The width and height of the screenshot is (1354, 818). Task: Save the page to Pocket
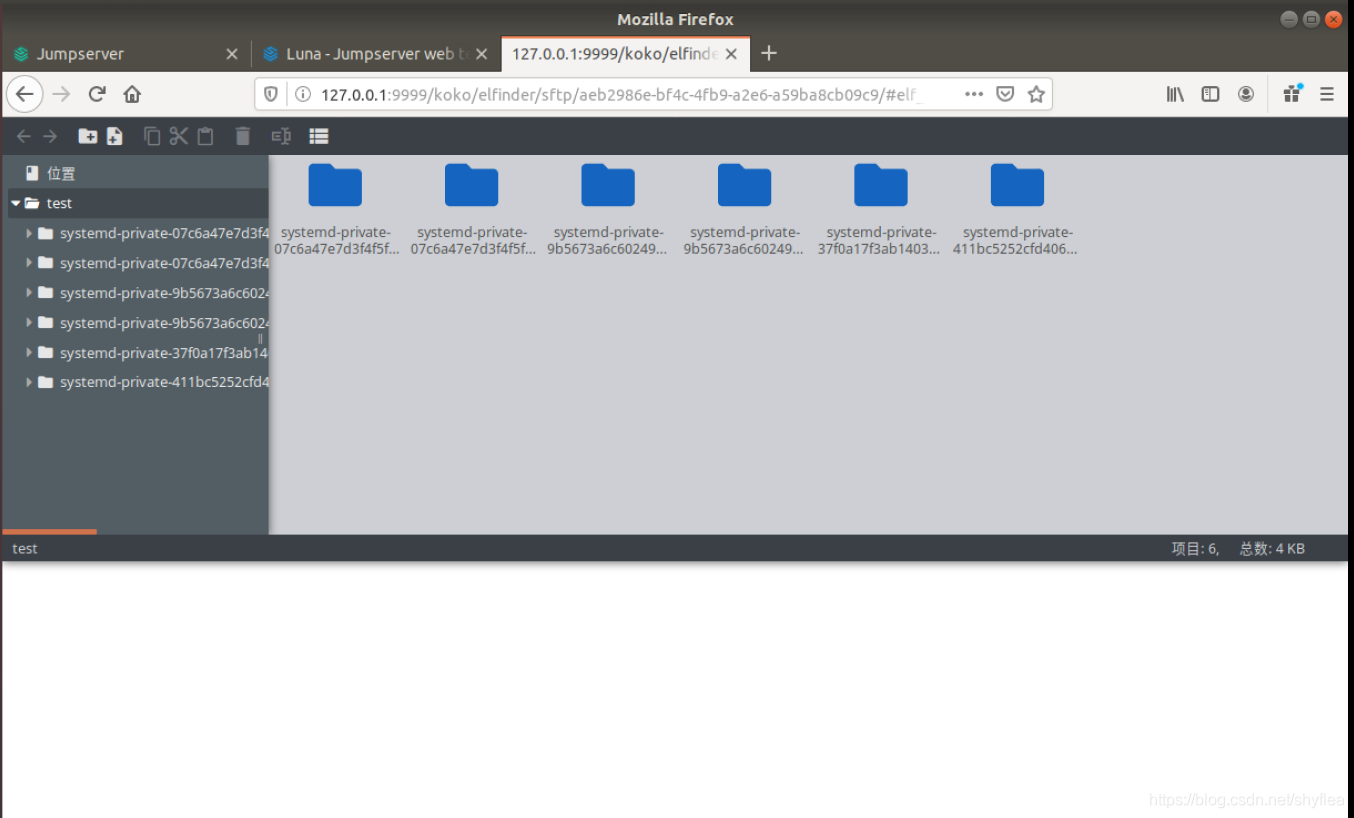pyautogui.click(x=1005, y=94)
